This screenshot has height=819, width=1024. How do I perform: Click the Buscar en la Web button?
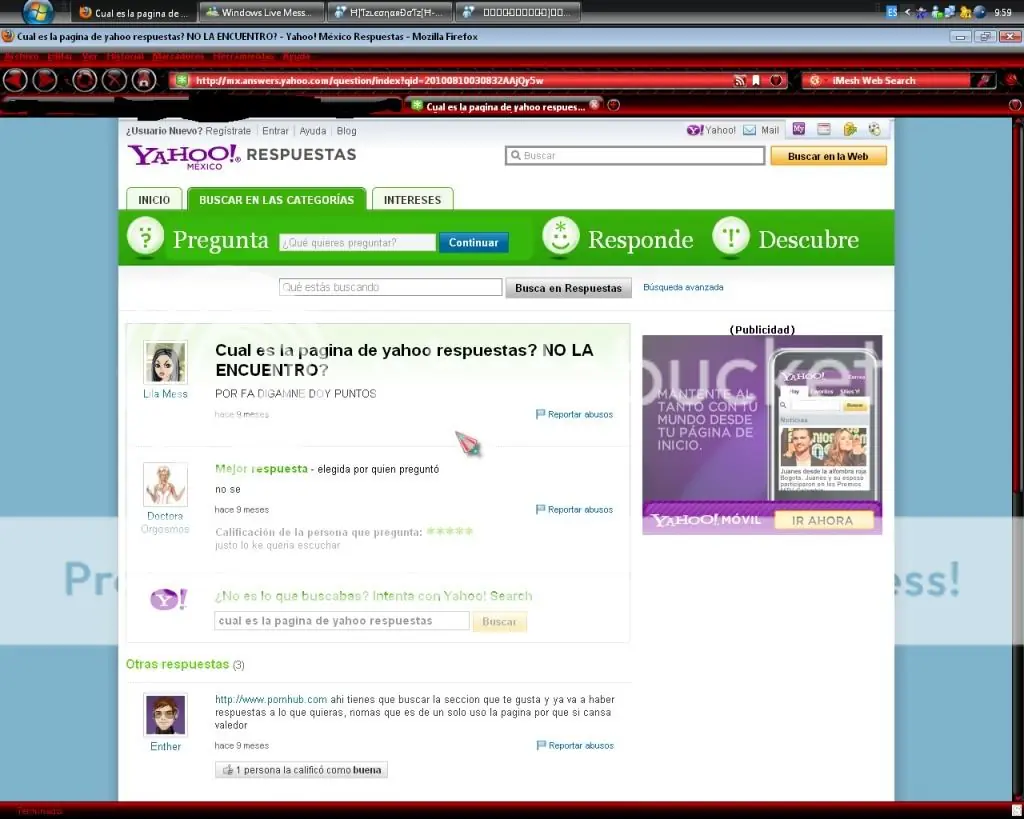click(828, 156)
